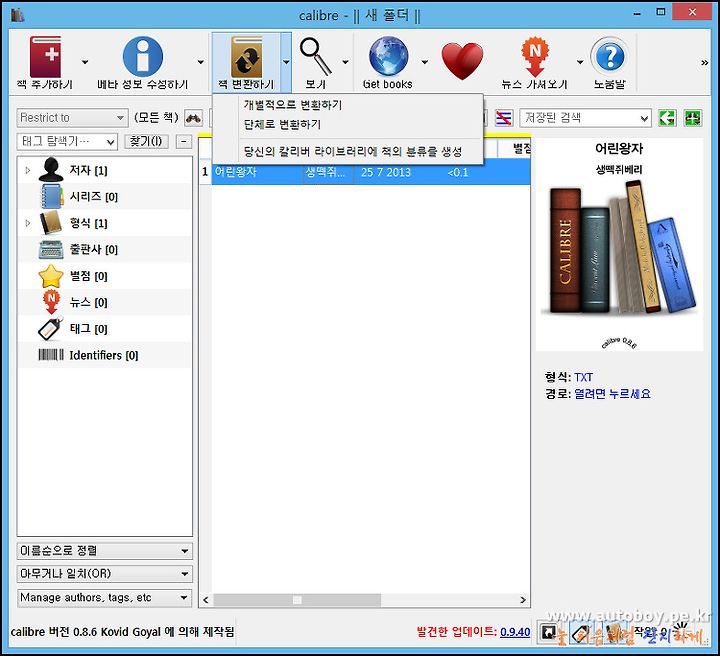Click the Help (도움말) question mark icon
Viewport: 720px width, 656px height.
pos(609,57)
